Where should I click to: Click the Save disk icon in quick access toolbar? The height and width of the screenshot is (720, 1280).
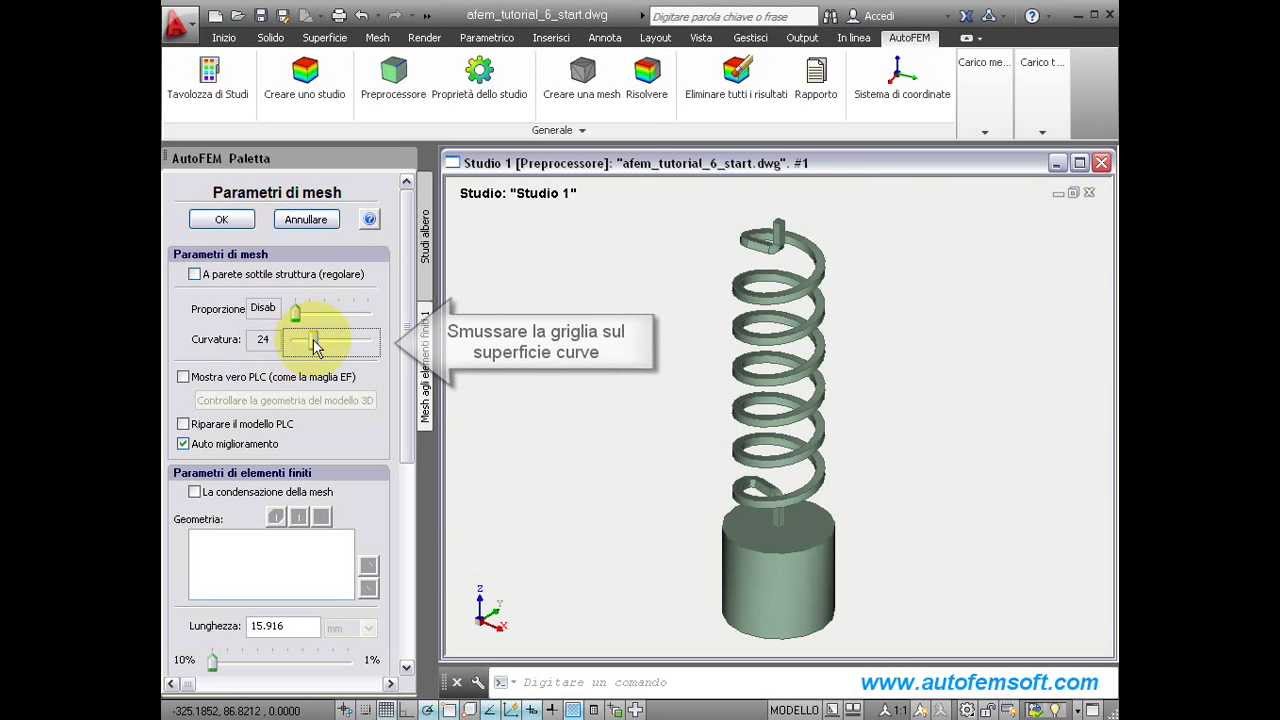261,16
